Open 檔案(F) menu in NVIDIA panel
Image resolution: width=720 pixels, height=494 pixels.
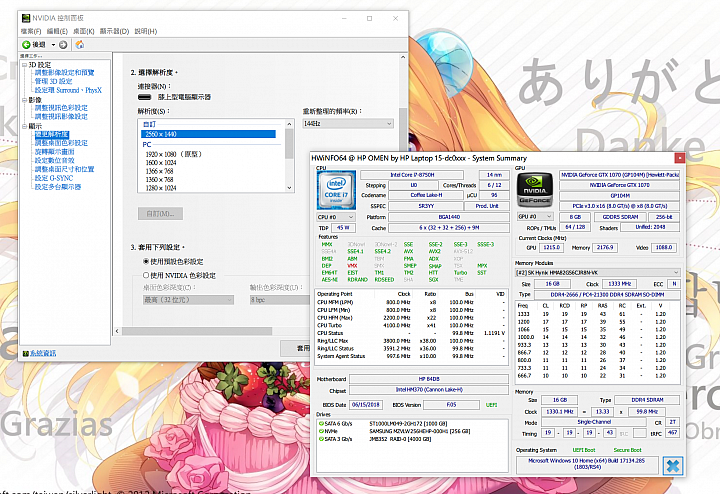pyautogui.click(x=31, y=31)
